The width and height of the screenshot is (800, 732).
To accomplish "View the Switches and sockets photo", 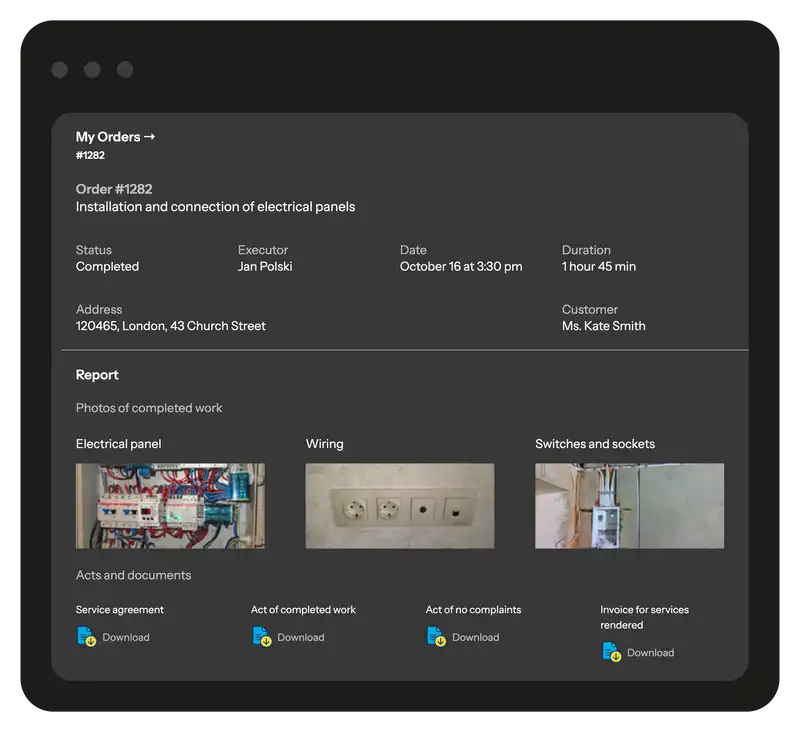I will (x=629, y=505).
